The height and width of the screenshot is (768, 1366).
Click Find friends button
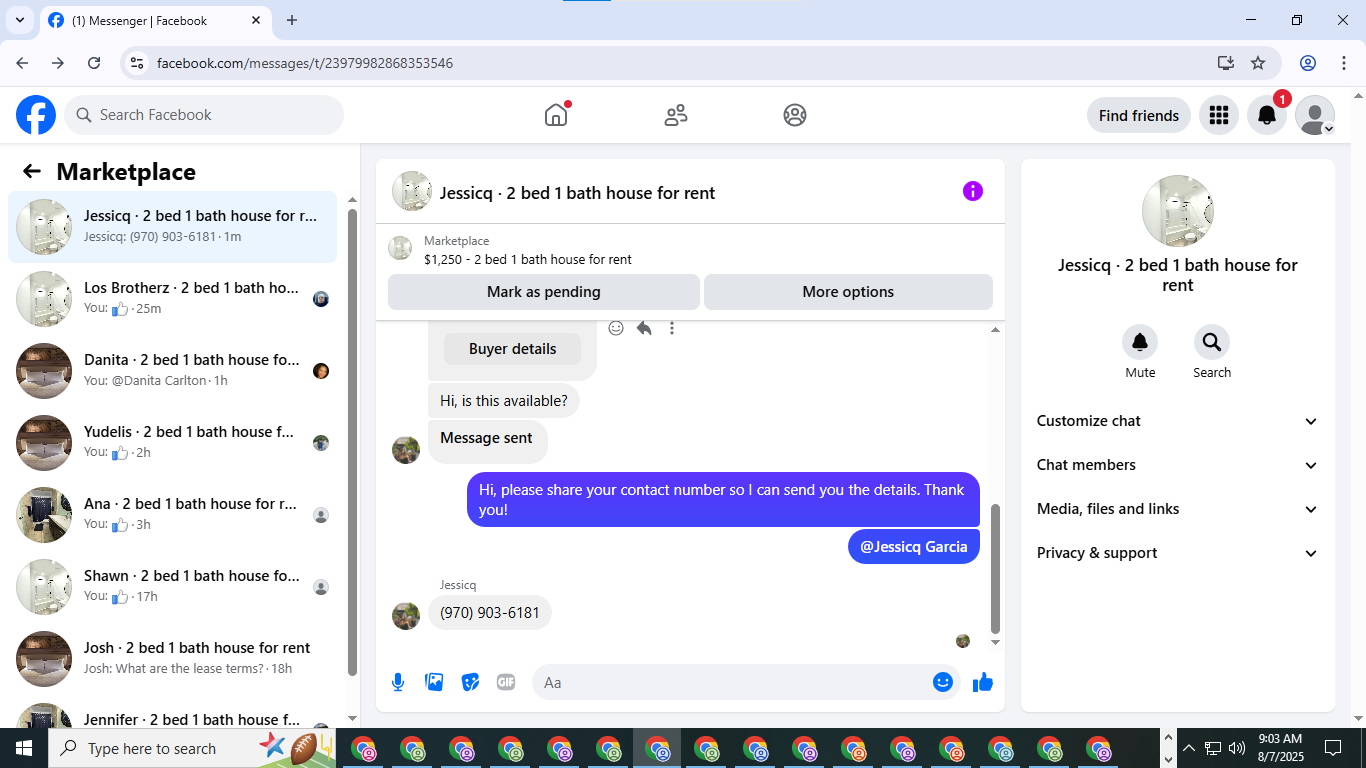click(1139, 115)
